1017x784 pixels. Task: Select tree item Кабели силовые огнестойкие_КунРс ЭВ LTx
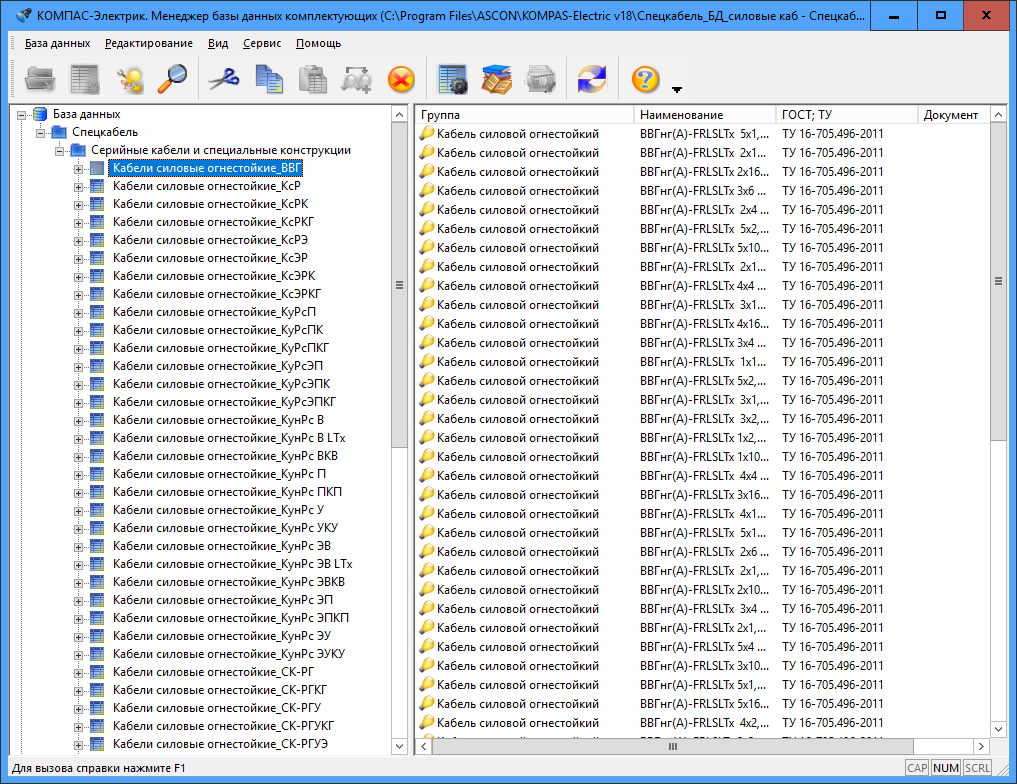pos(233,564)
